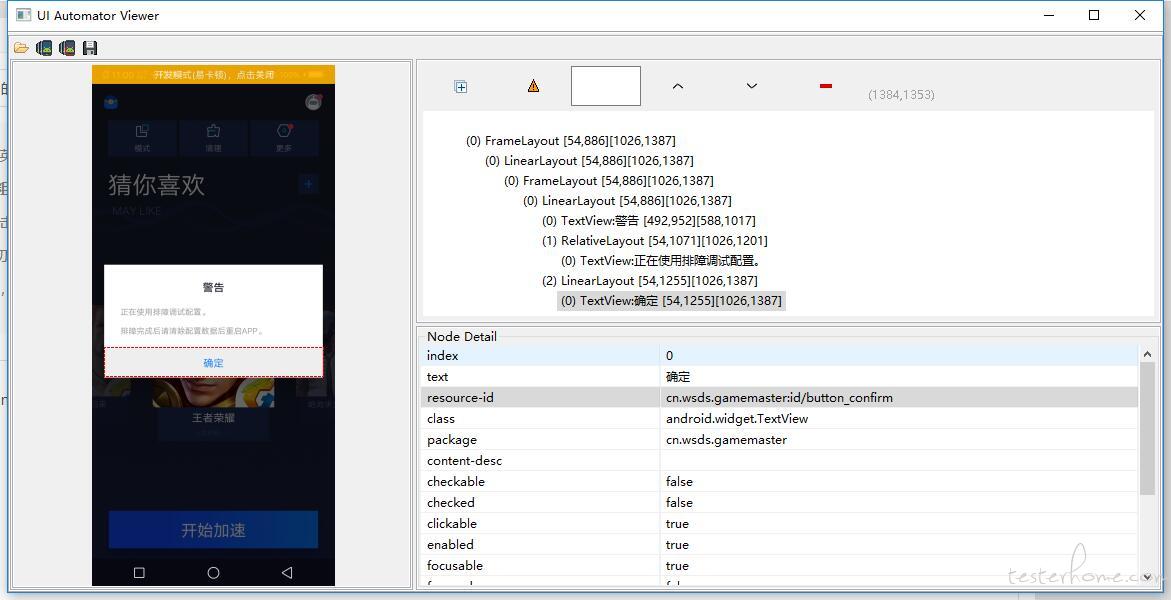
Task: Click the 猜你喜欢 heading in the phone preview
Action: [156, 185]
